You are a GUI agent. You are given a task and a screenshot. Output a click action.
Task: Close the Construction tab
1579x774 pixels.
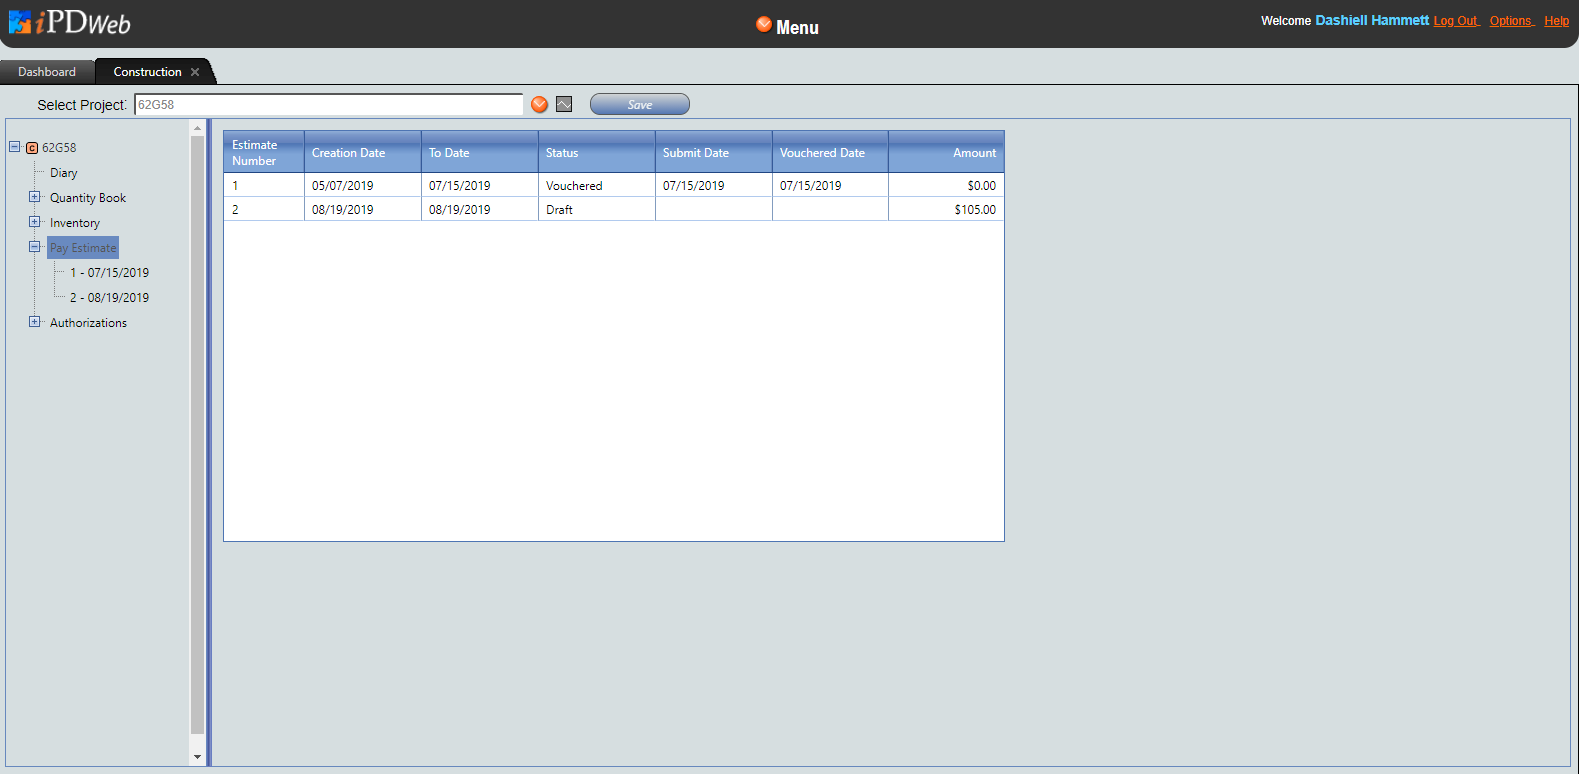tap(195, 72)
